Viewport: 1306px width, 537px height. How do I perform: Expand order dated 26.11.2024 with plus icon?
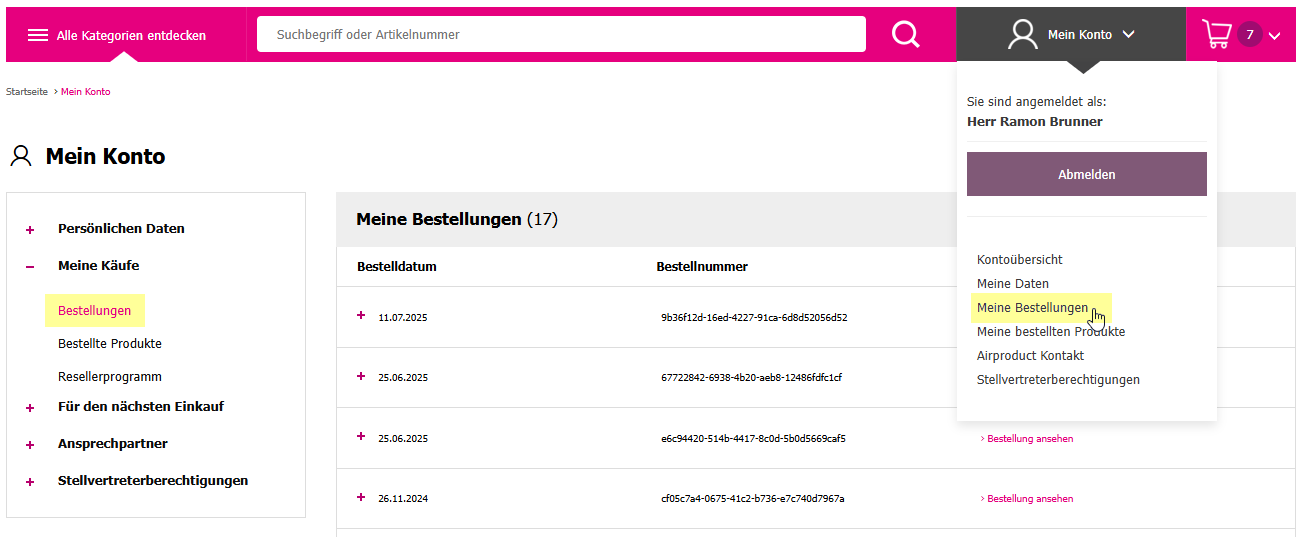(x=361, y=497)
